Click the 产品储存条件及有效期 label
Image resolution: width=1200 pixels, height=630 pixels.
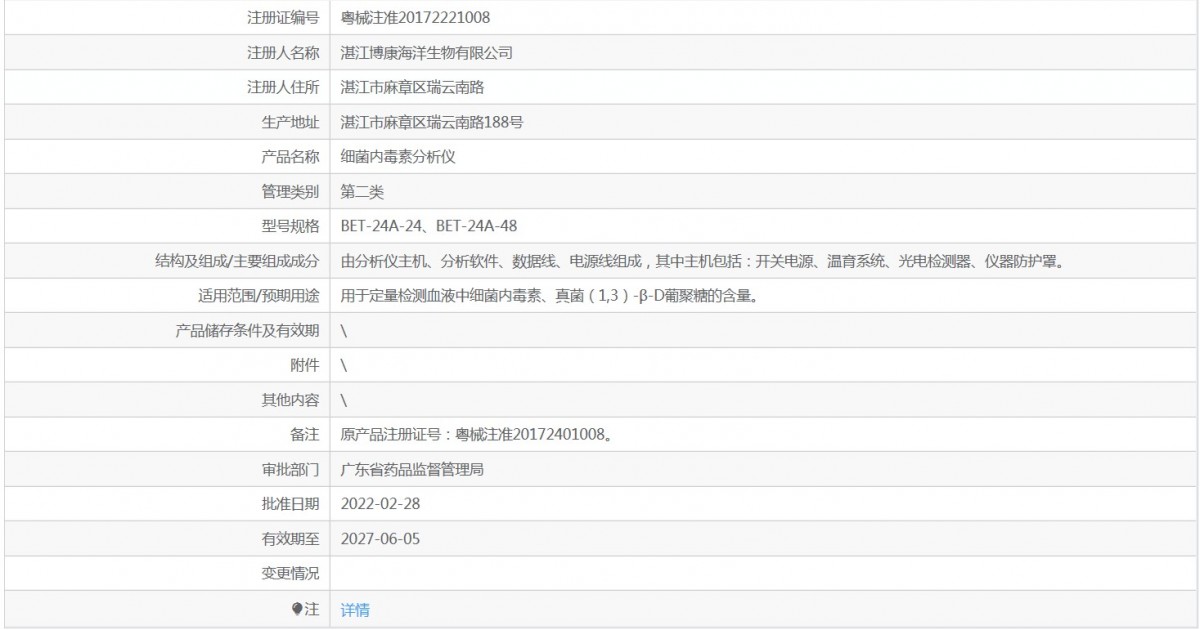coord(247,330)
